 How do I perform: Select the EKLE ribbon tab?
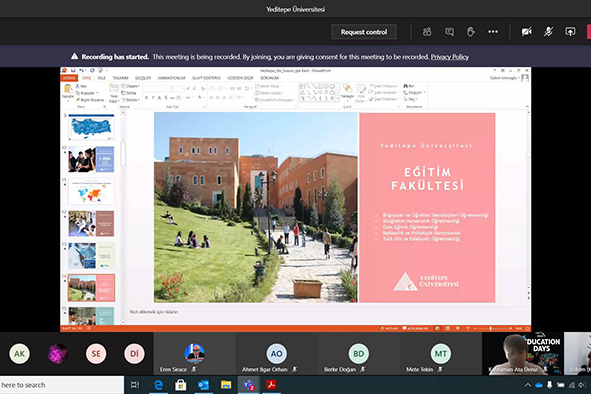pos(102,78)
